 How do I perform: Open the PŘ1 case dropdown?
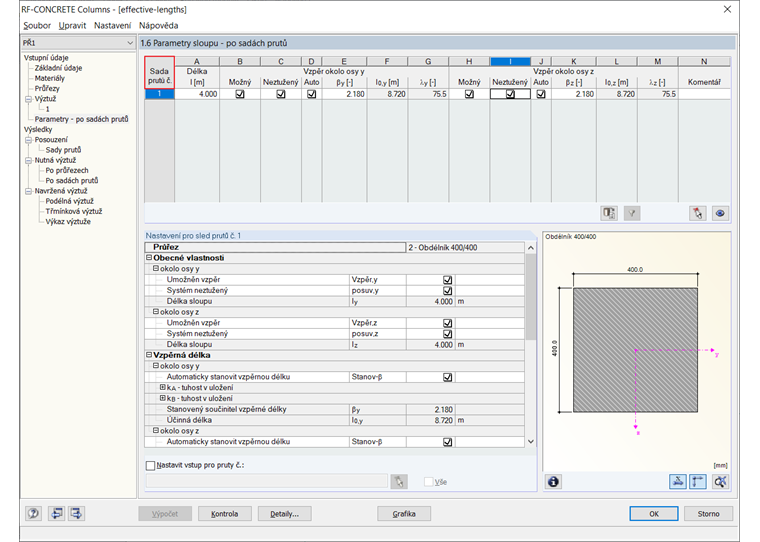coord(130,44)
